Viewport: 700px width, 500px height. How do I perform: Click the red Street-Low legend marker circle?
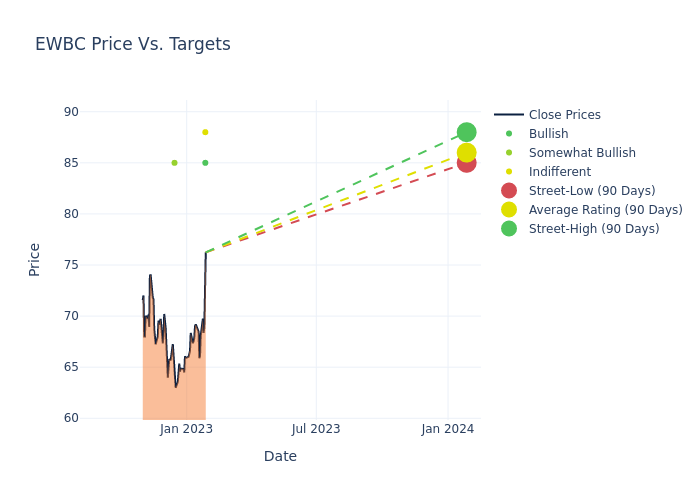pos(509,191)
